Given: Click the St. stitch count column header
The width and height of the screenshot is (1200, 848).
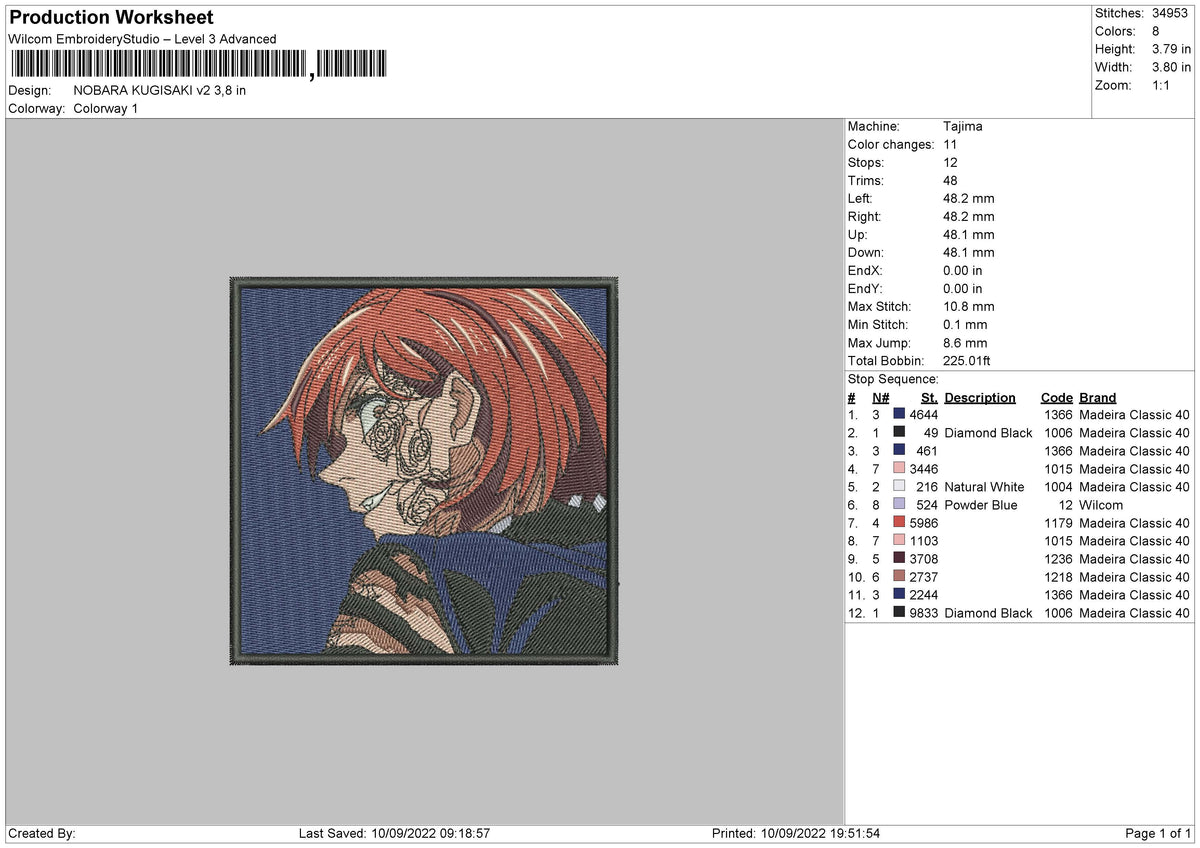Looking at the screenshot, I should click(929, 398).
